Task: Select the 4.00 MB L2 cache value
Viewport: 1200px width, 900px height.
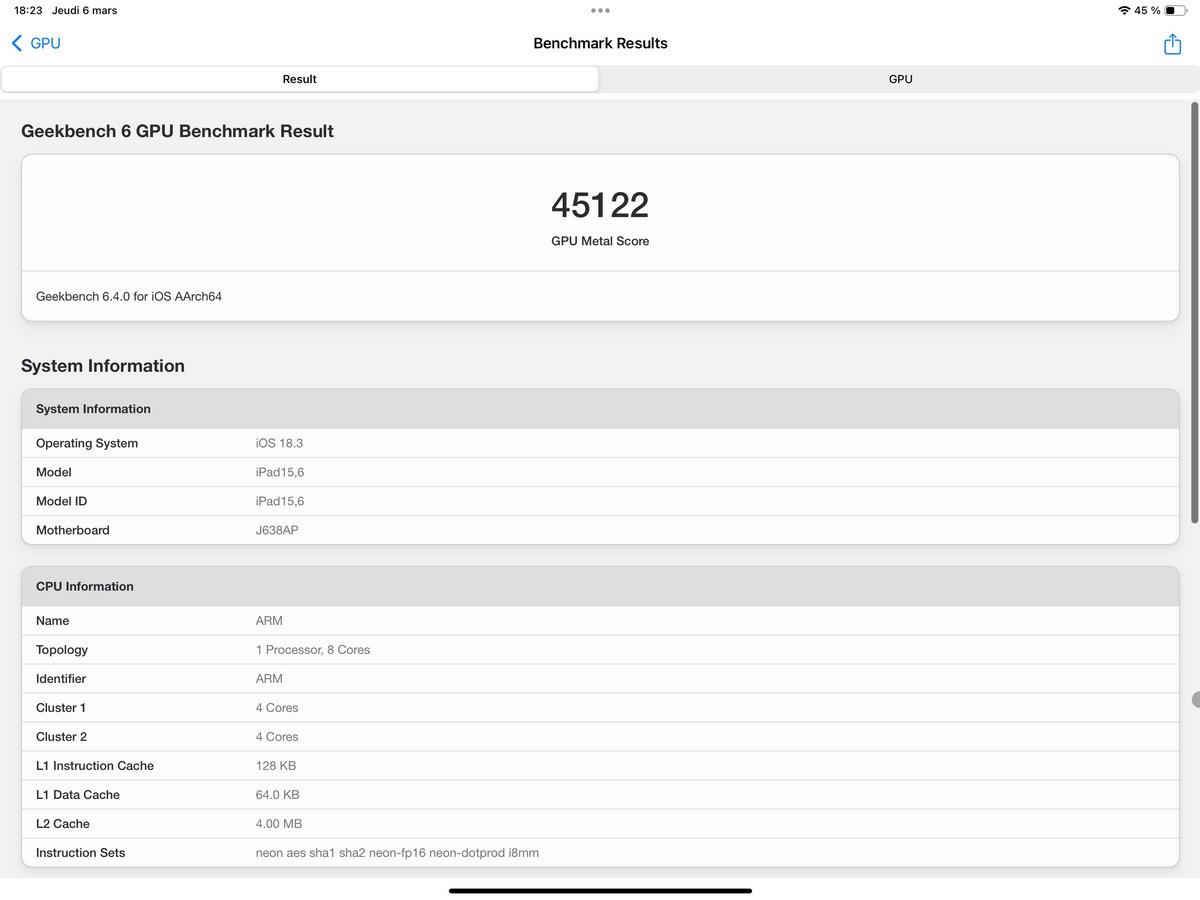Action: [x=279, y=824]
